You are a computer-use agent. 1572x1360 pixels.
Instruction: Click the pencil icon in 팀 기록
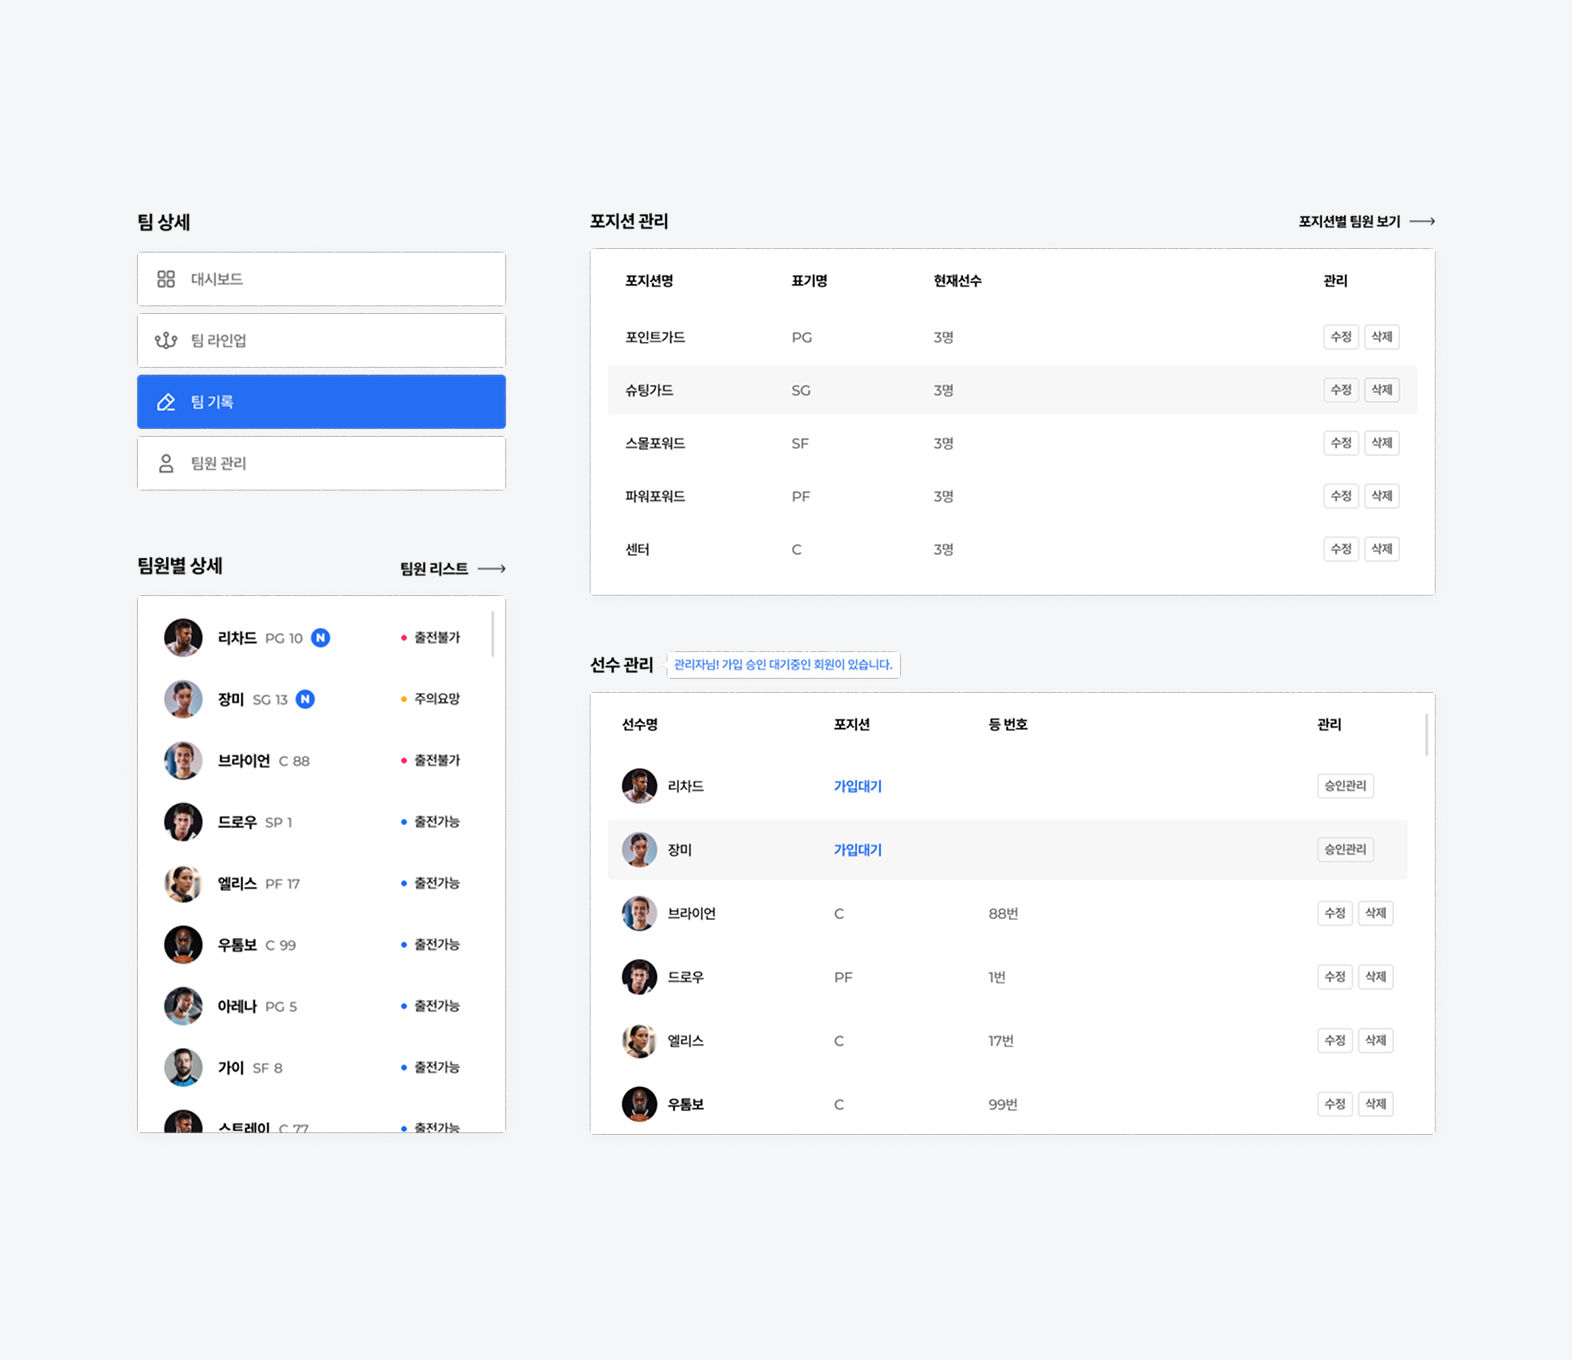coord(166,402)
